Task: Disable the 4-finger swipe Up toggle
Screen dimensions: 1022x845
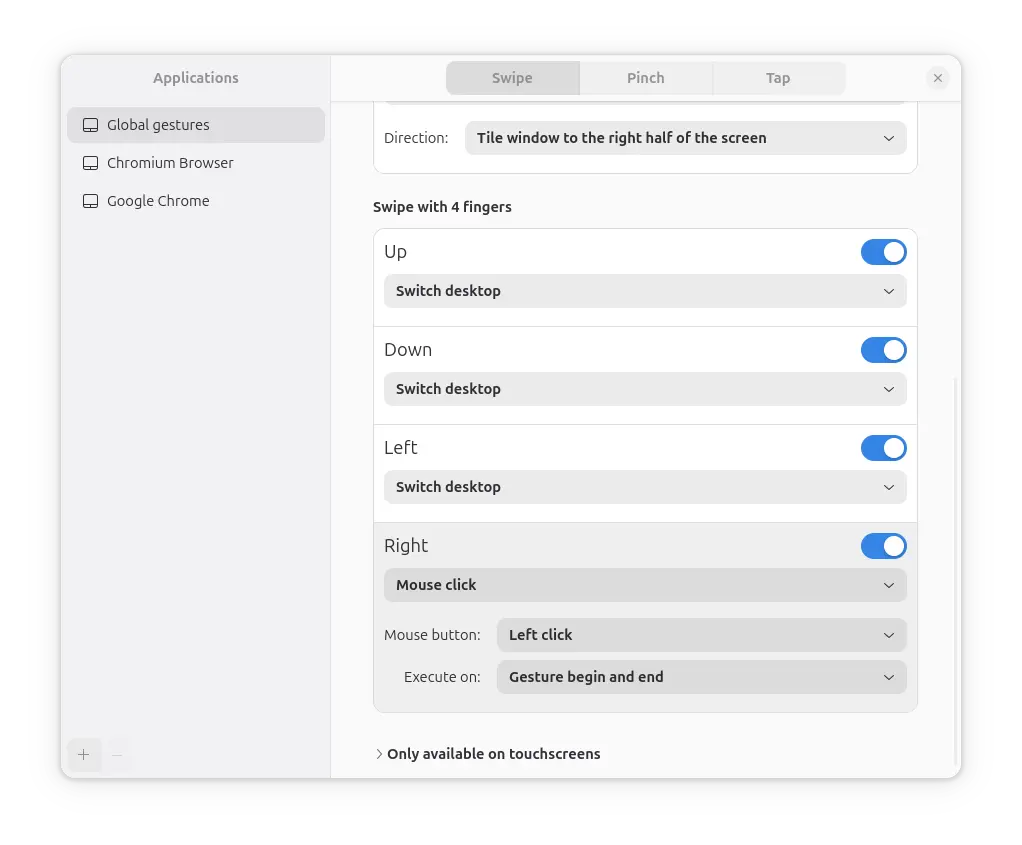Action: click(x=883, y=252)
